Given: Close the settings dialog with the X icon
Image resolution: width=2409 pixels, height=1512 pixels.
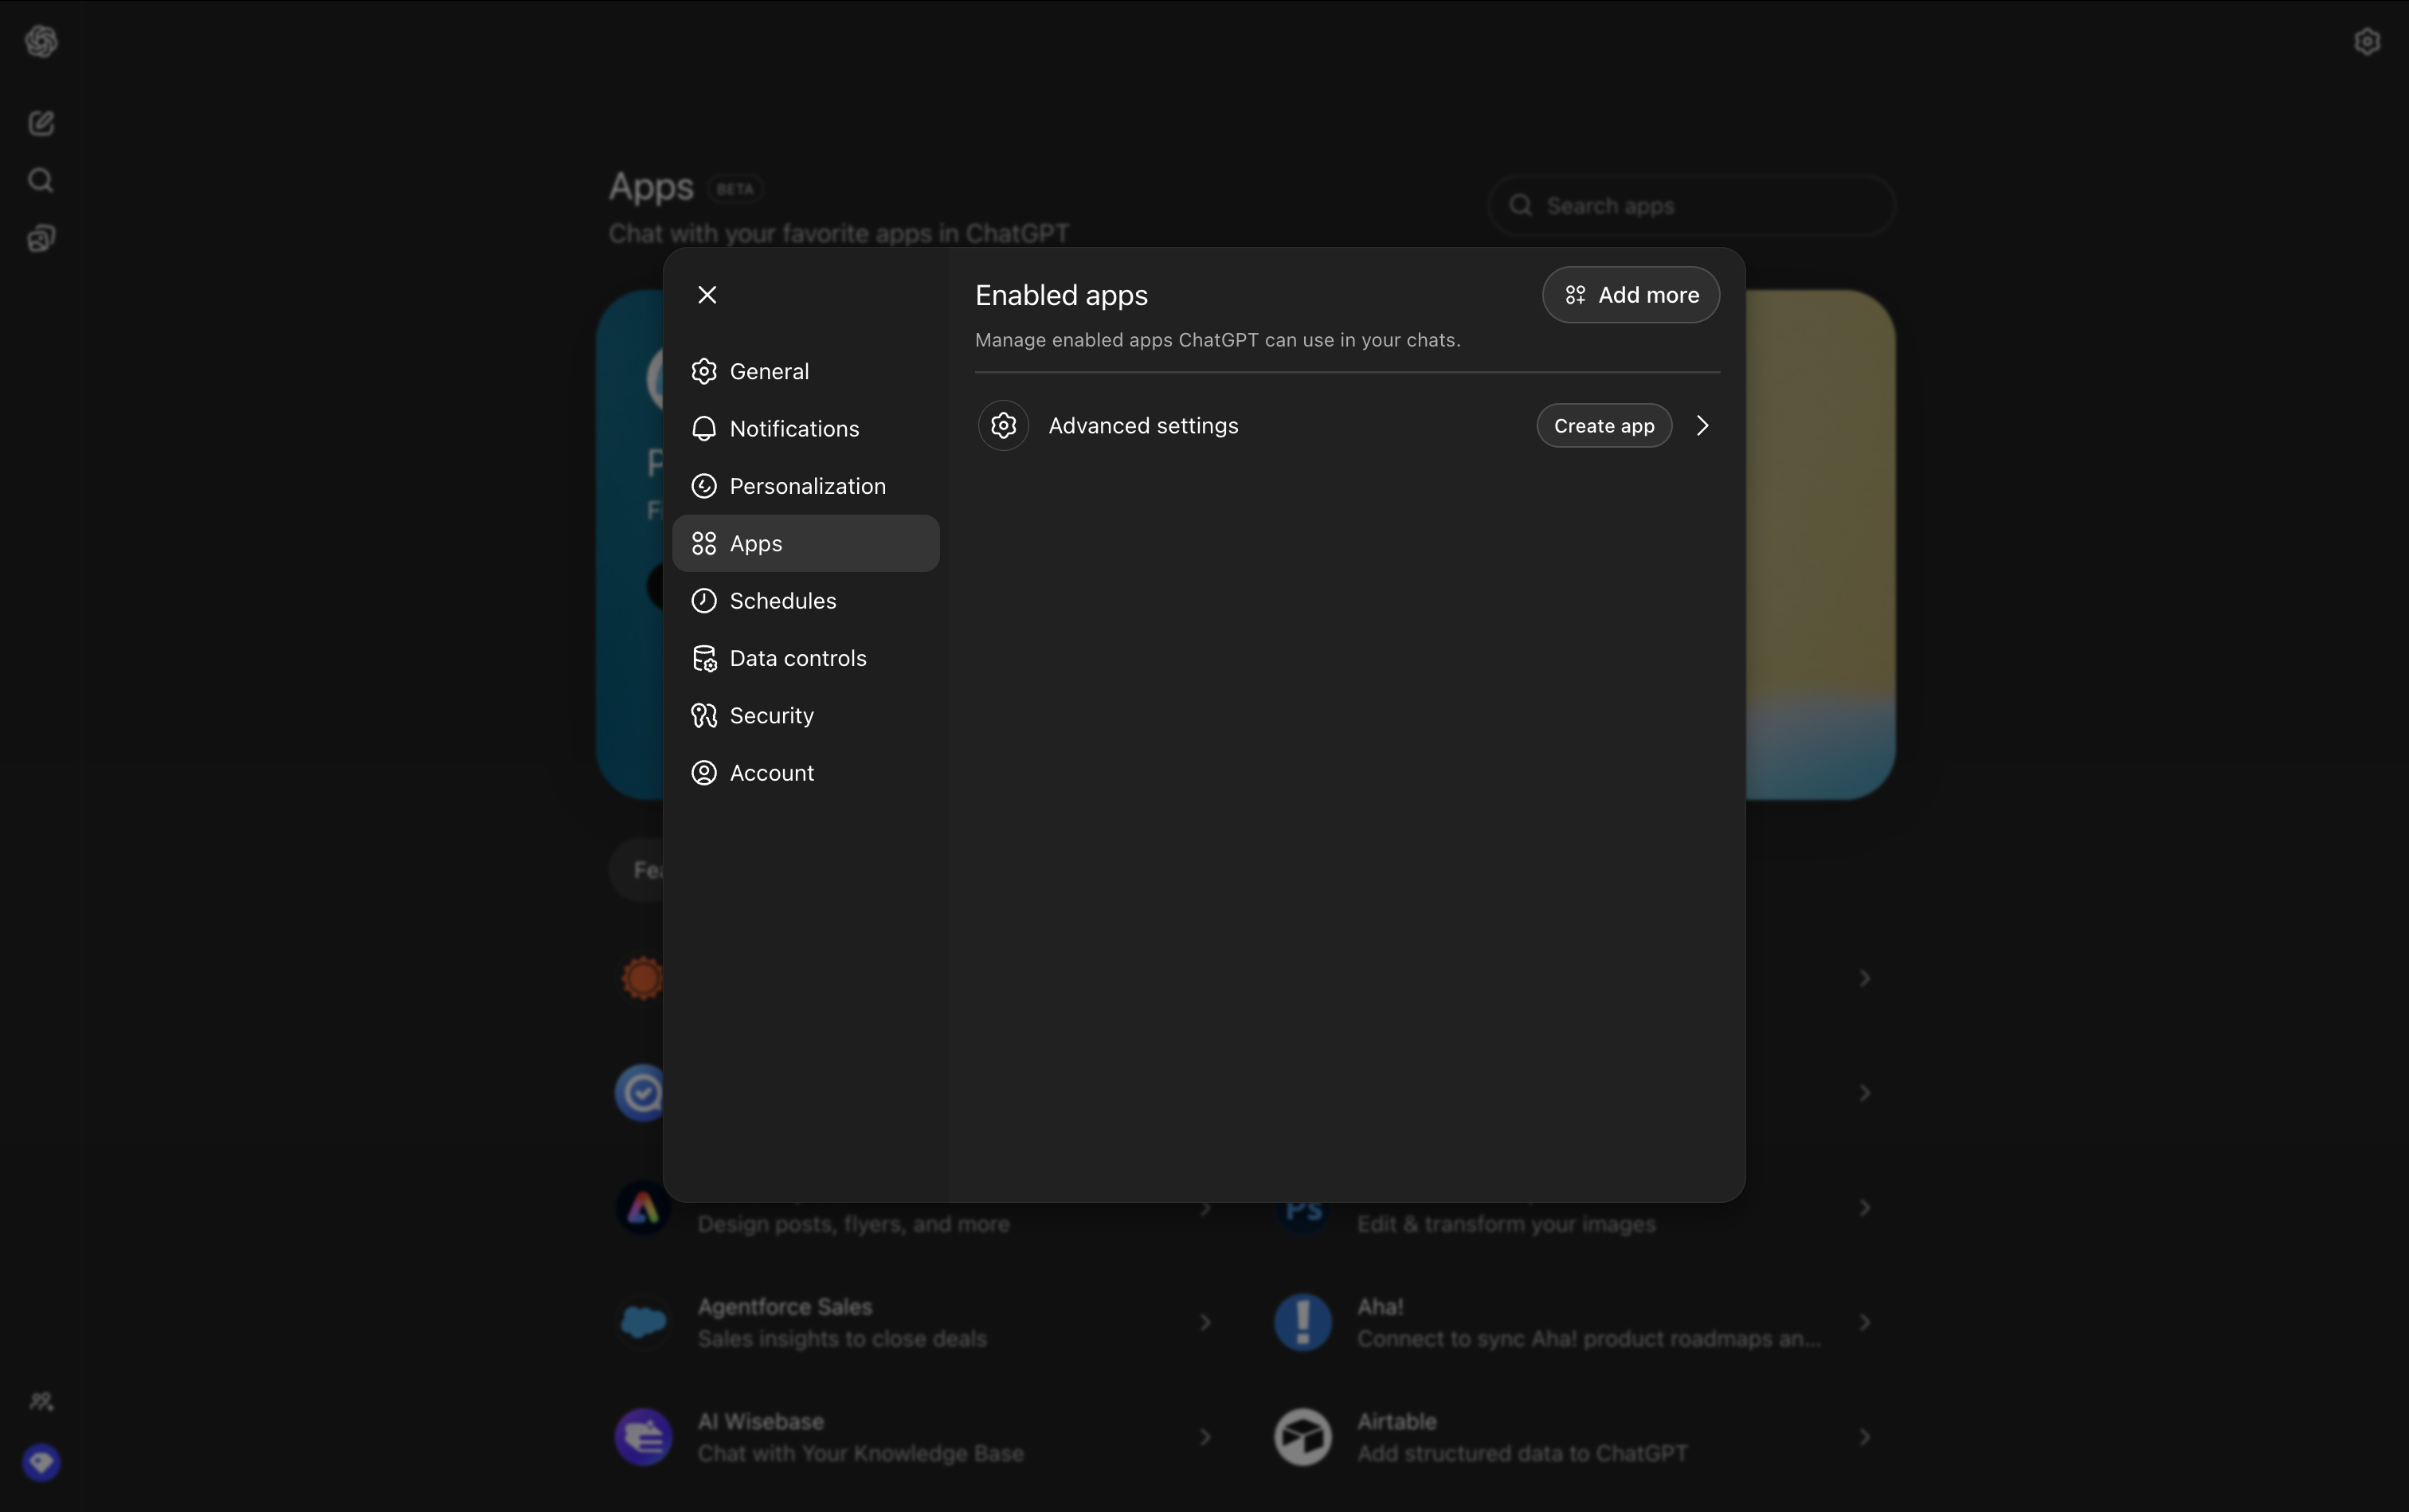Looking at the screenshot, I should click(x=707, y=295).
